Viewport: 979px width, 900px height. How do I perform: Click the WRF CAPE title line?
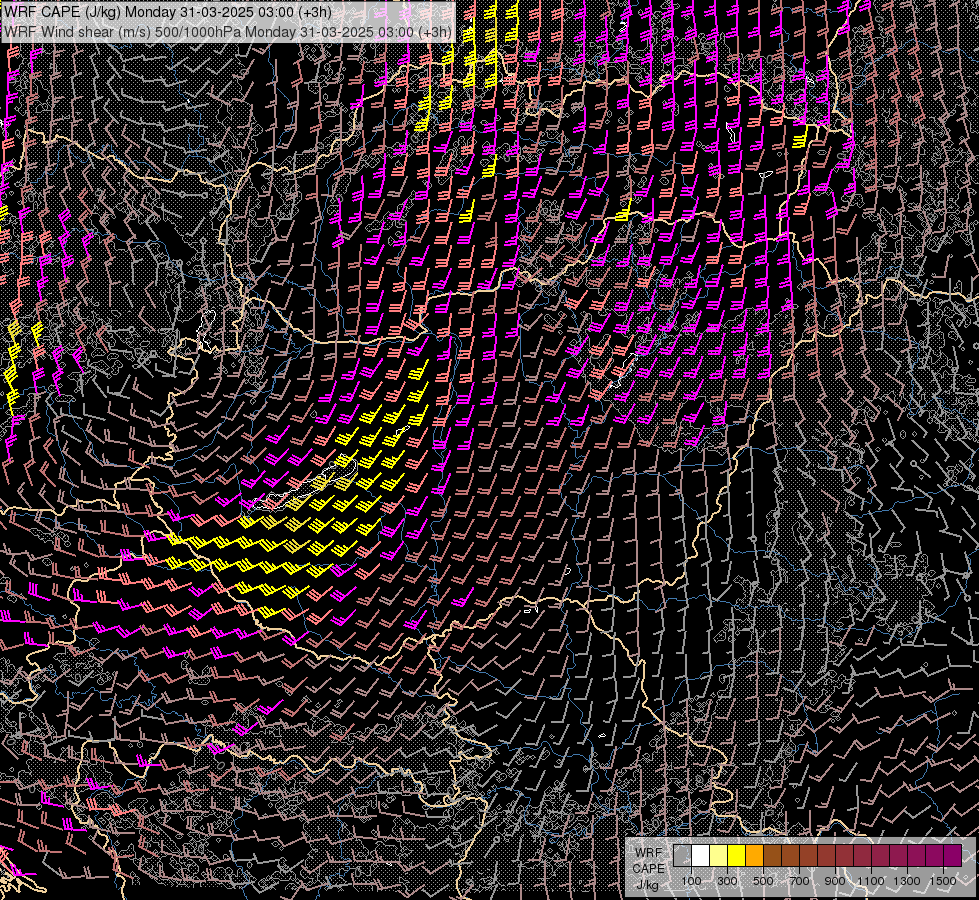point(168,12)
